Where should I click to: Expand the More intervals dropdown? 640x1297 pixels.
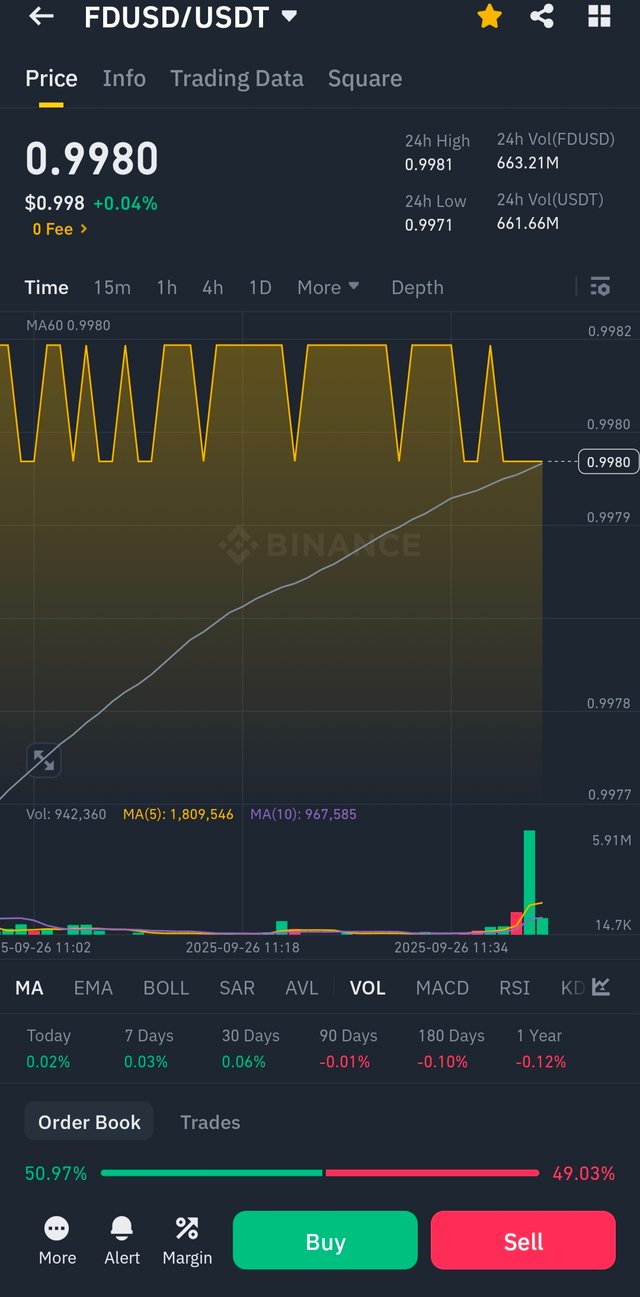[328, 287]
